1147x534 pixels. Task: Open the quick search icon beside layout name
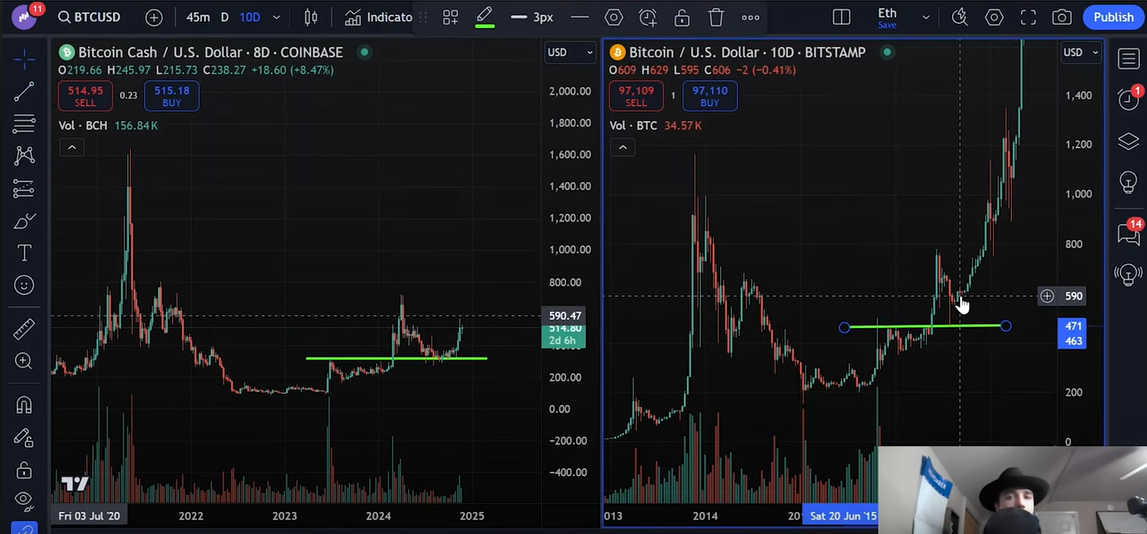pyautogui.click(x=959, y=18)
